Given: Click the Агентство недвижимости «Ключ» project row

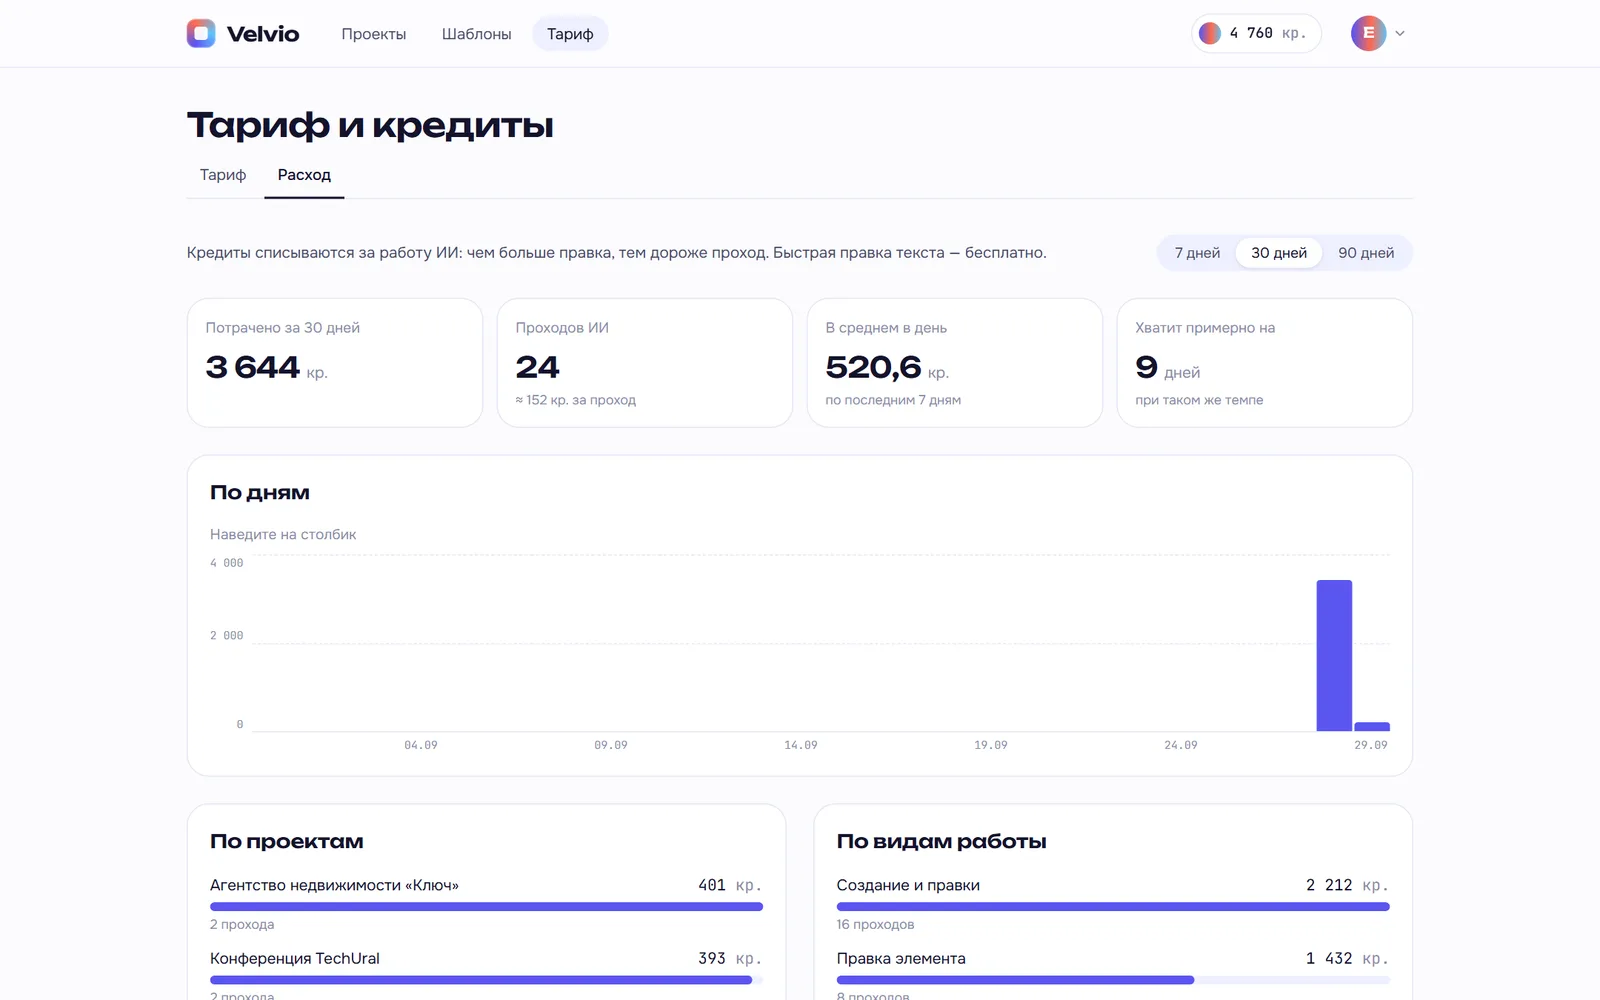Looking at the screenshot, I should [x=486, y=904].
